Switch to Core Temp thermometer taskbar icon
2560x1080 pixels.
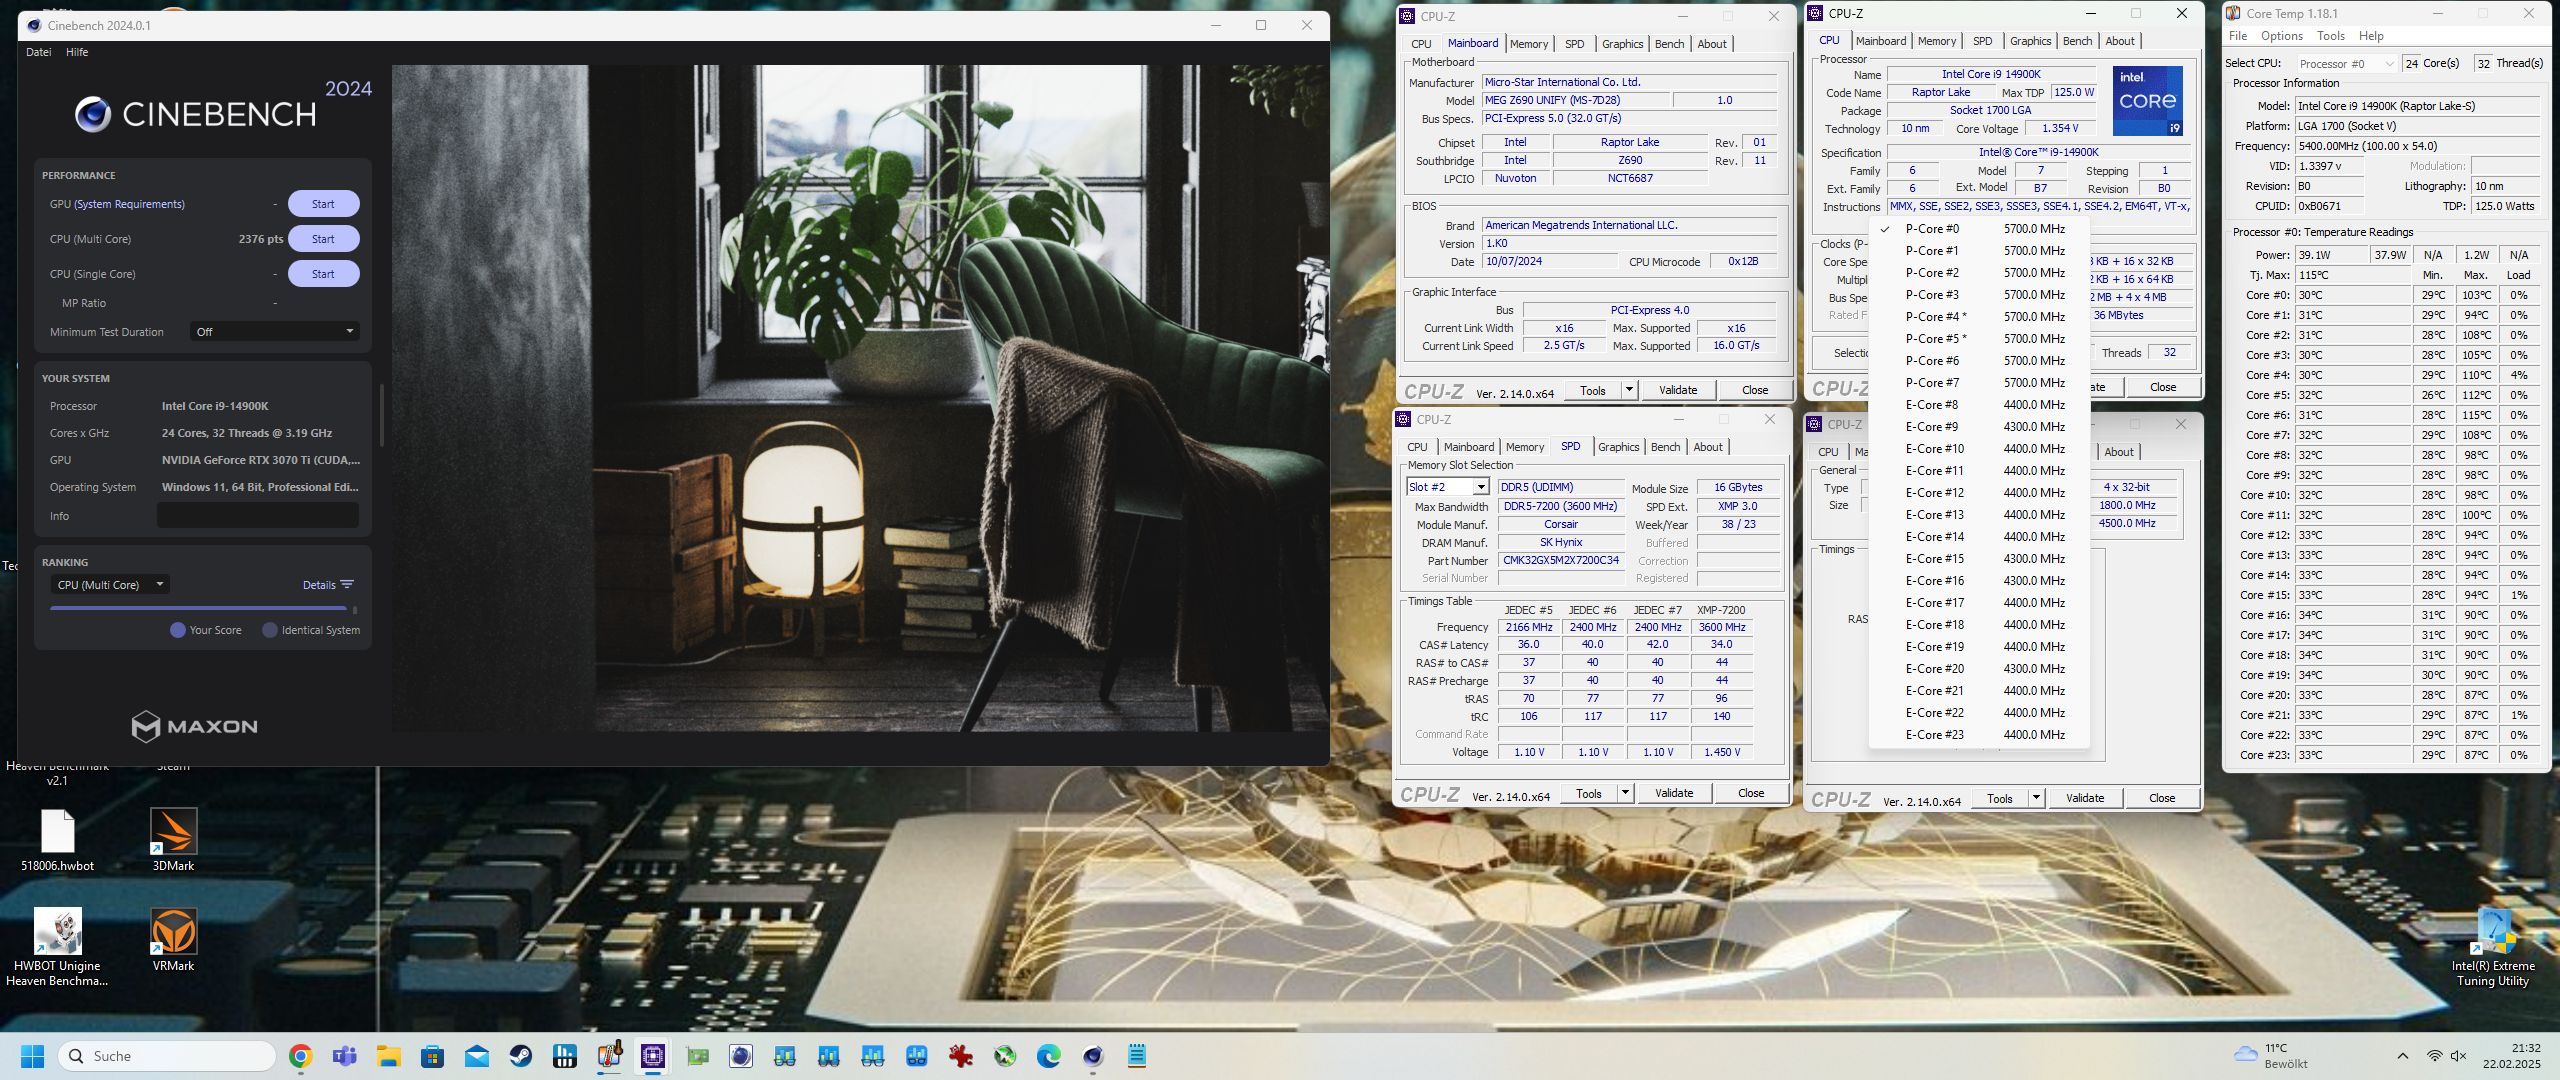pos(609,1056)
